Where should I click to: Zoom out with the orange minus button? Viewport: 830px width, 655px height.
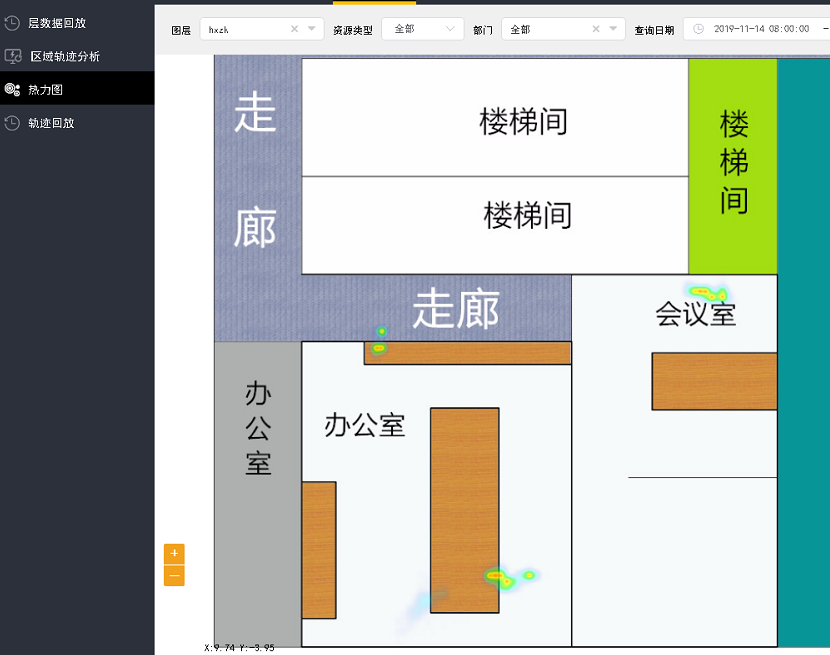[x=174, y=575]
